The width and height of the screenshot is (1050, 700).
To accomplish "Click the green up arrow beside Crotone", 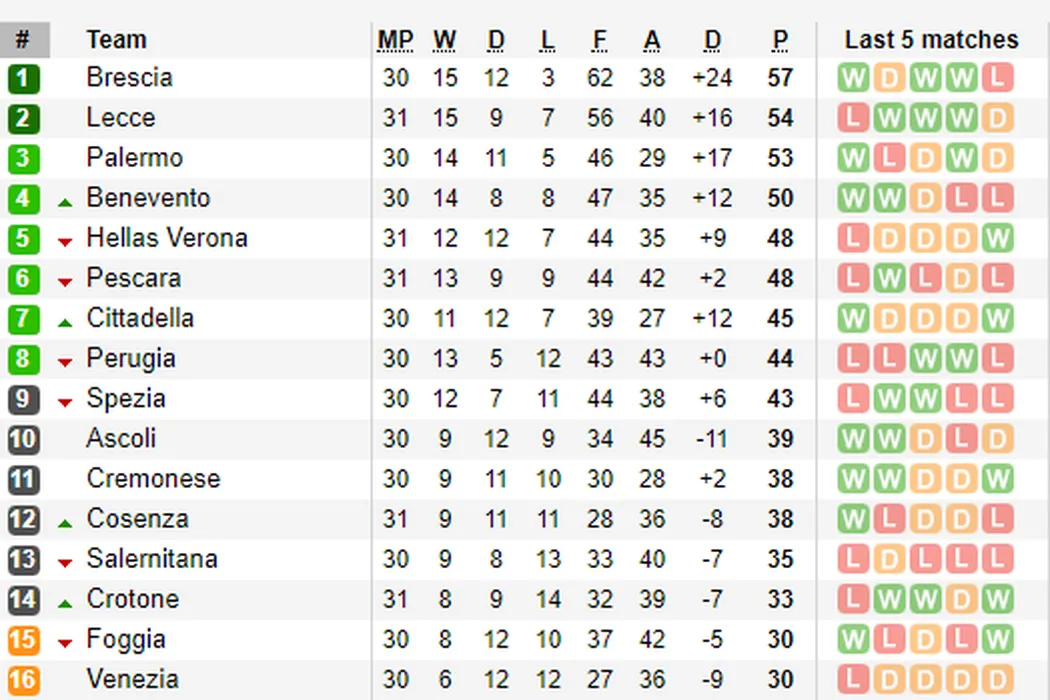I will [65, 603].
